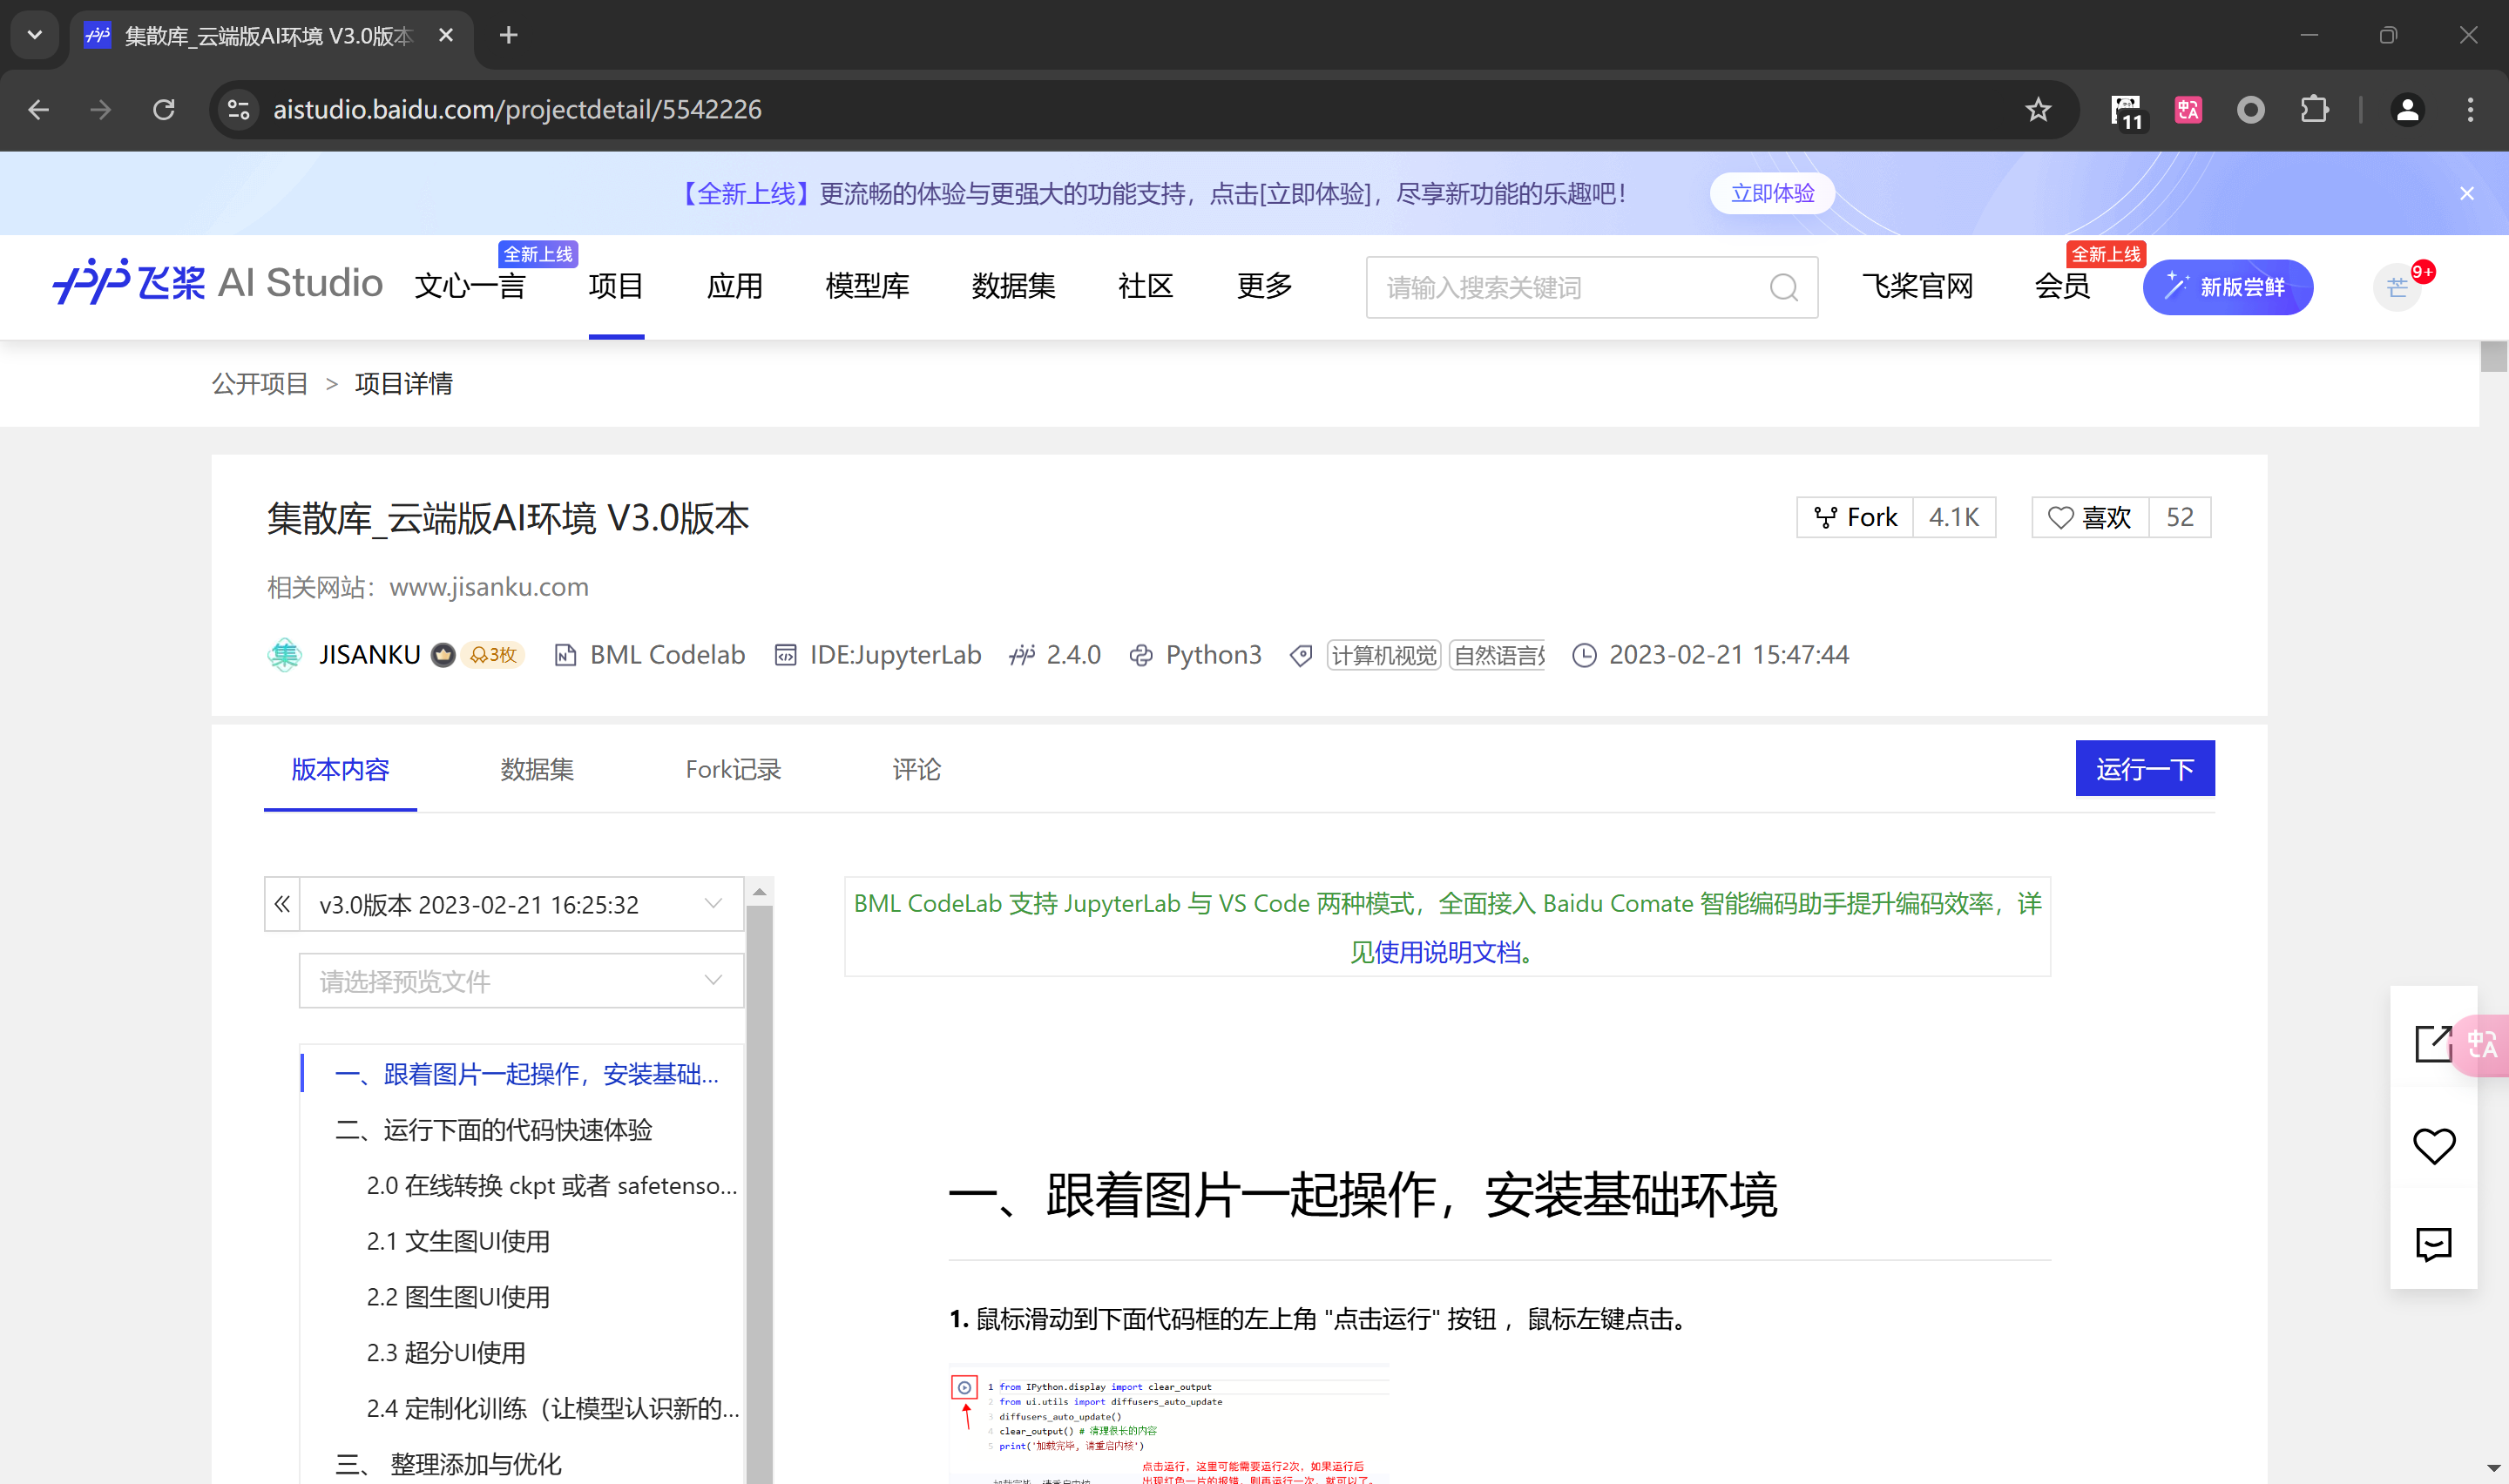
Task: Open the browser Extensions puzzle icon
Action: coord(2314,110)
